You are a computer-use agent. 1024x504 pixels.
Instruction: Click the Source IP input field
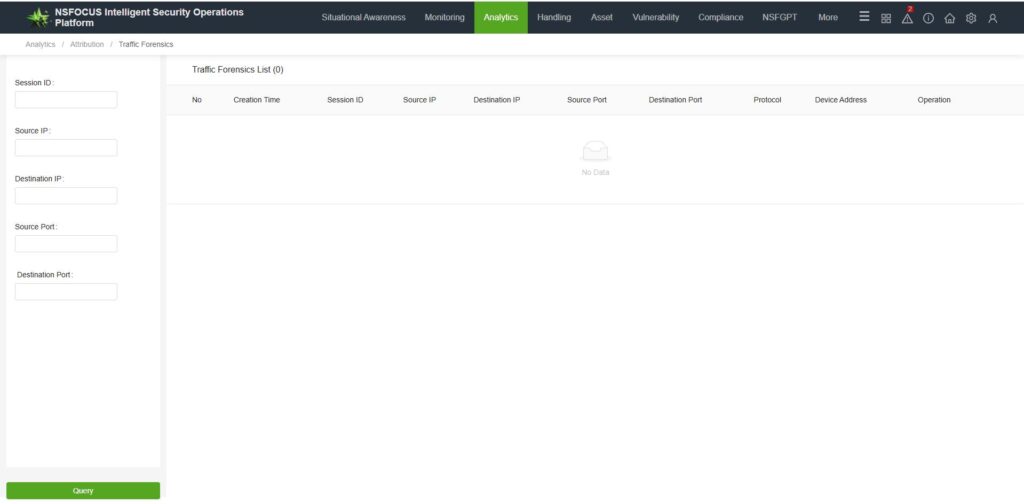click(x=66, y=148)
